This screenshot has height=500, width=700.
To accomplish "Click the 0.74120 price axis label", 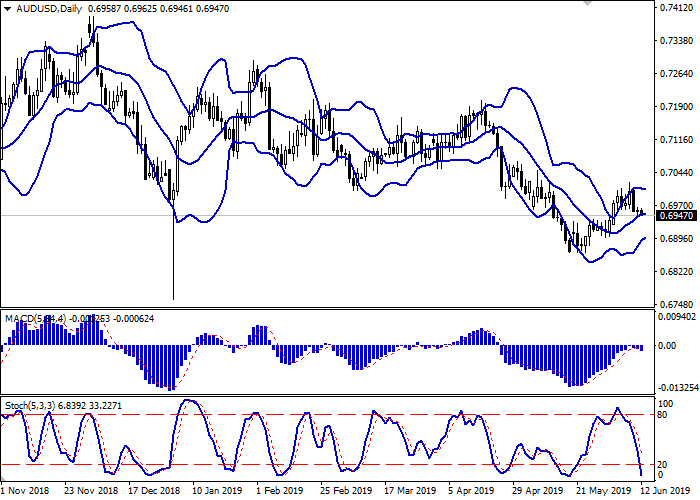I will pos(677,8).
